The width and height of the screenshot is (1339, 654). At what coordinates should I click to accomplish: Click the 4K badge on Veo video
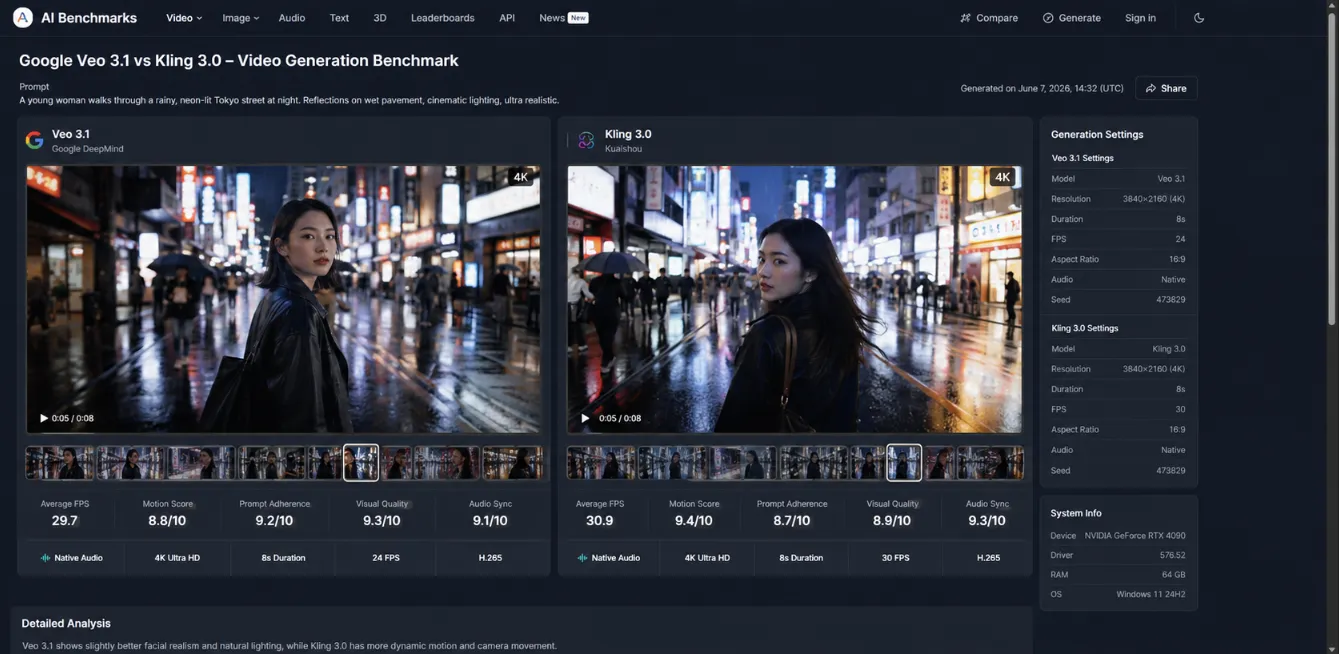pyautogui.click(x=520, y=177)
